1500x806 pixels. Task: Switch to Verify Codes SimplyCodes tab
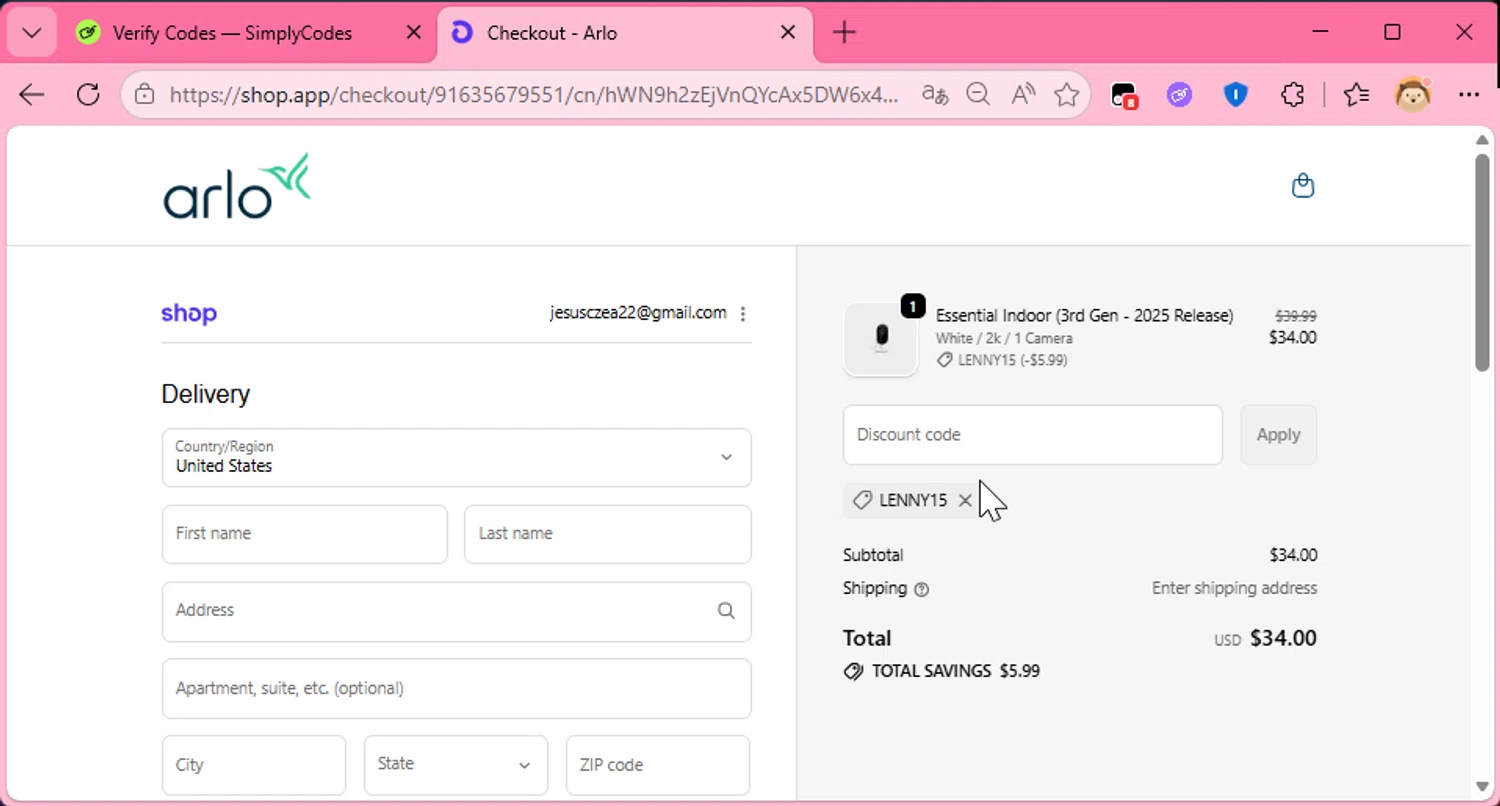(232, 33)
